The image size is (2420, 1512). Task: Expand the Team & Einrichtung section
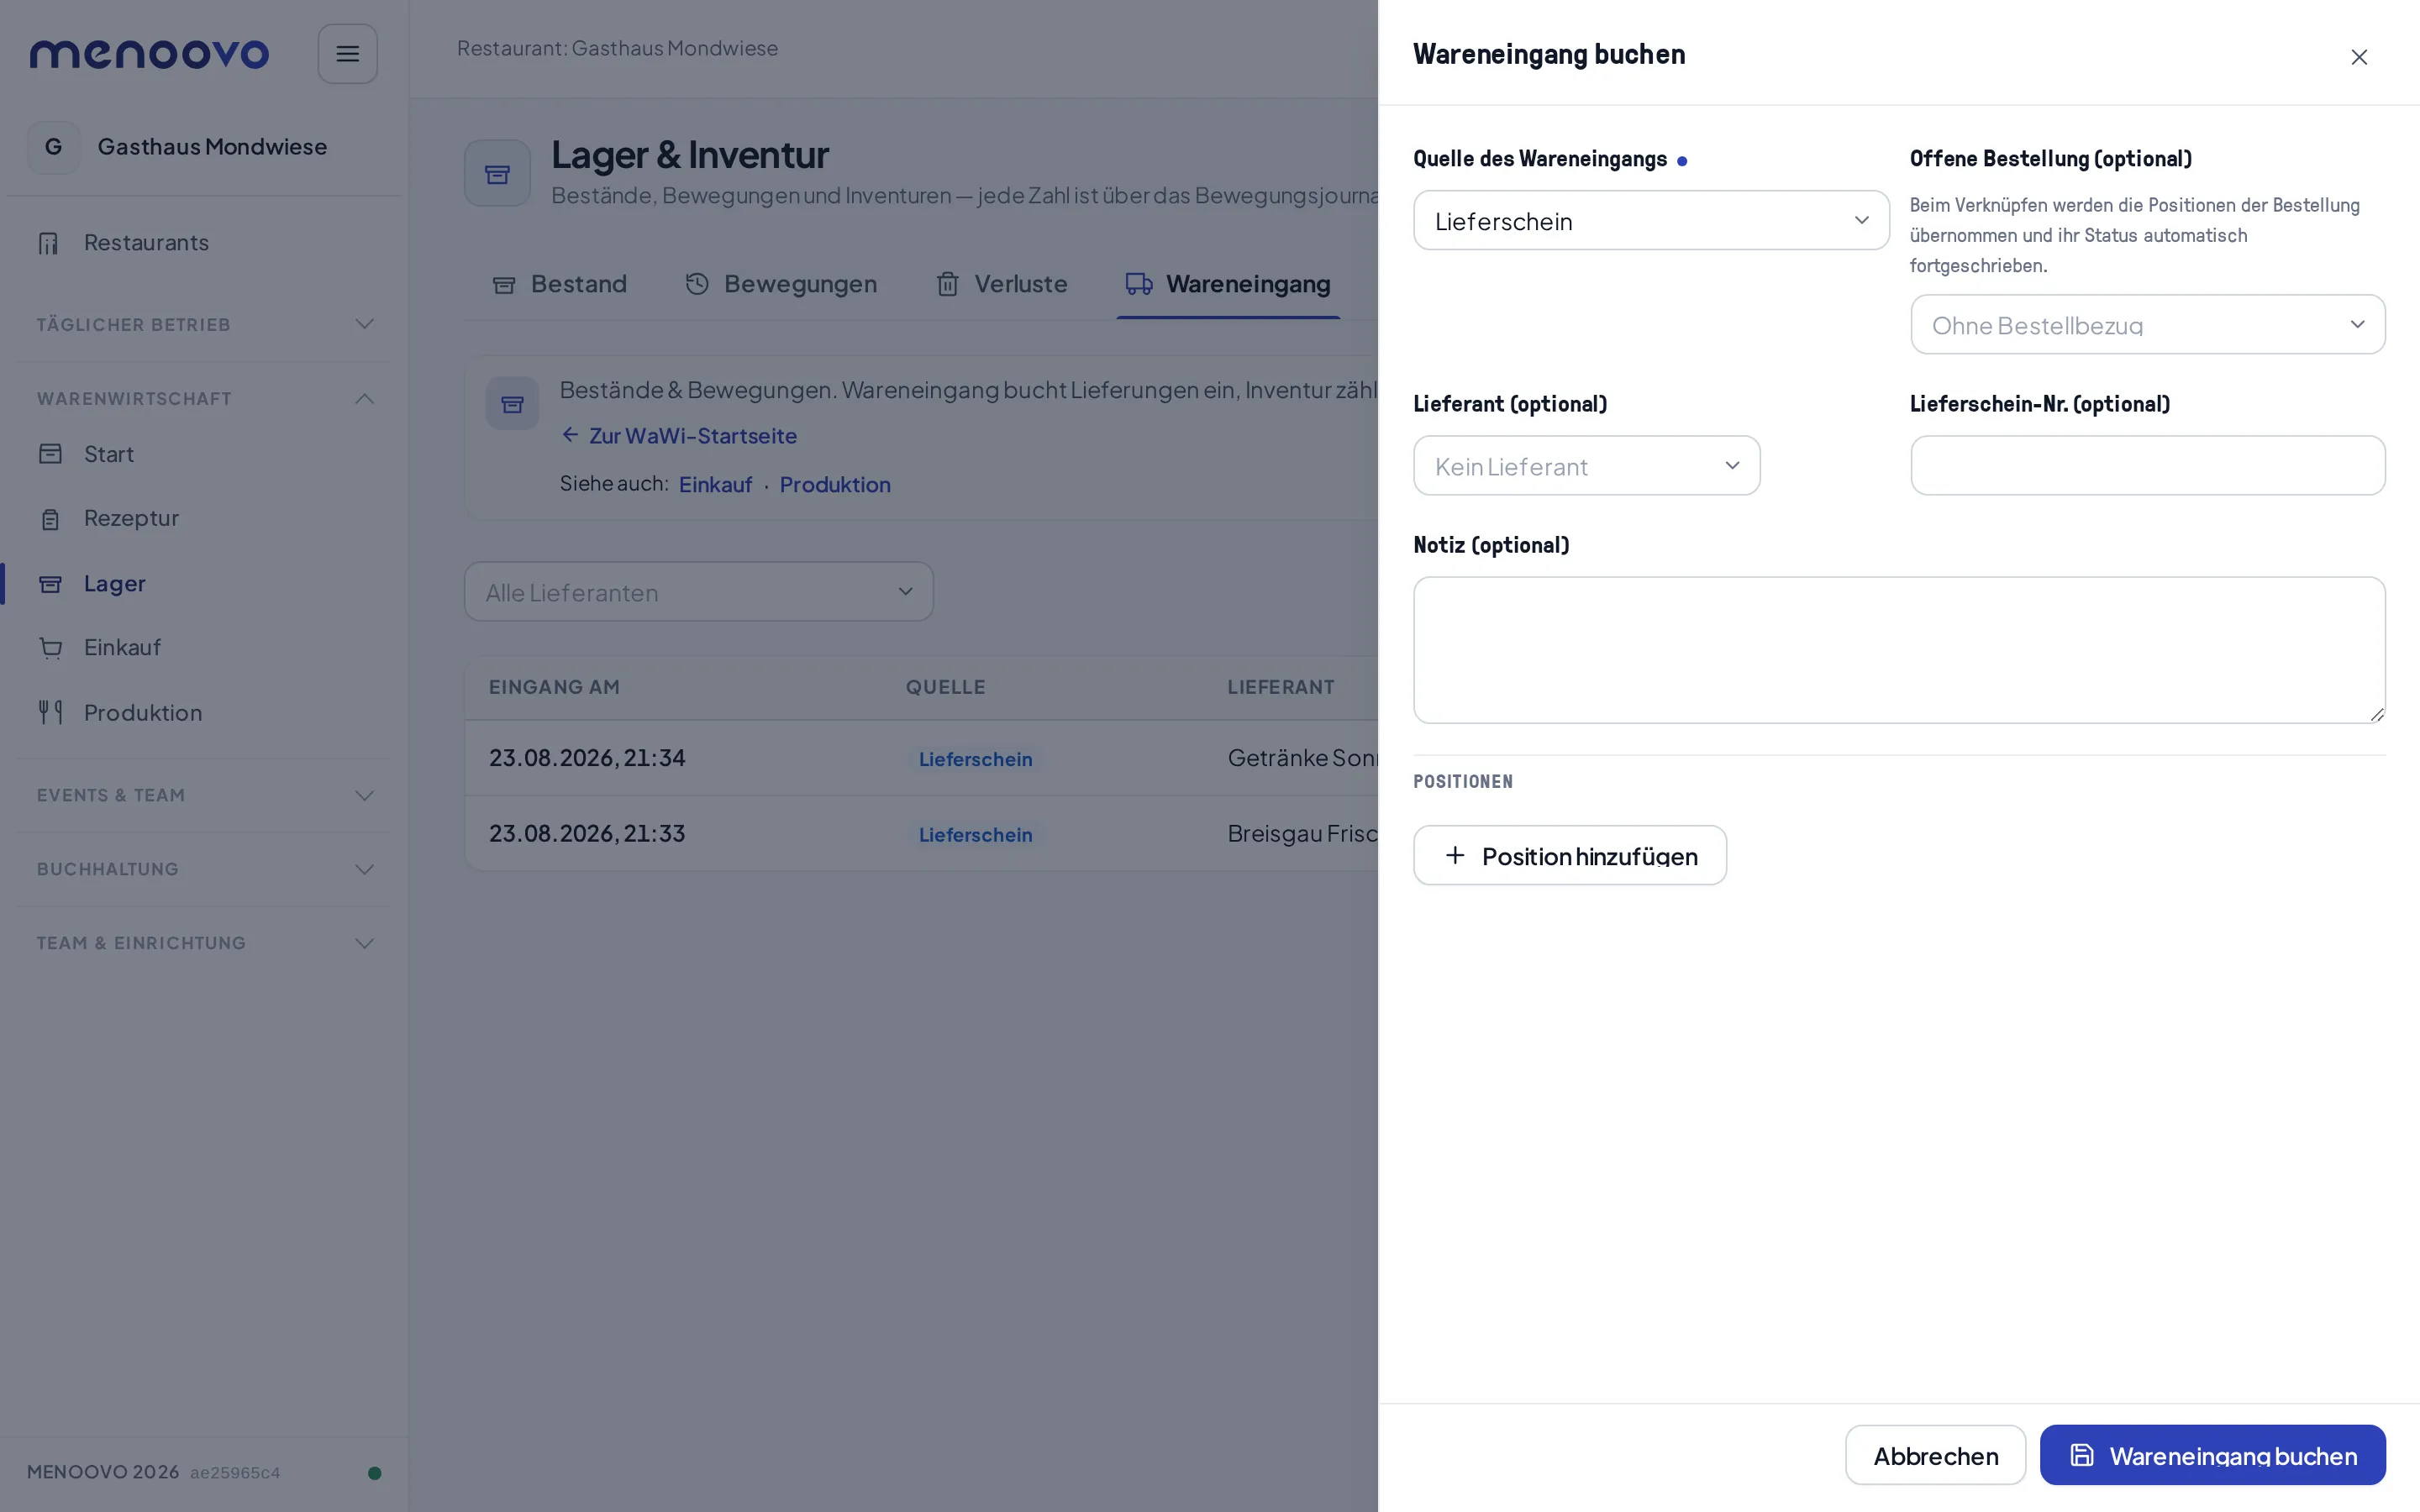[204, 944]
